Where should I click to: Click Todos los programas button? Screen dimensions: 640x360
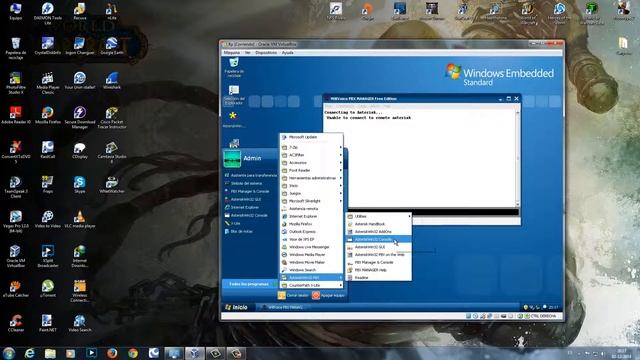tap(249, 284)
